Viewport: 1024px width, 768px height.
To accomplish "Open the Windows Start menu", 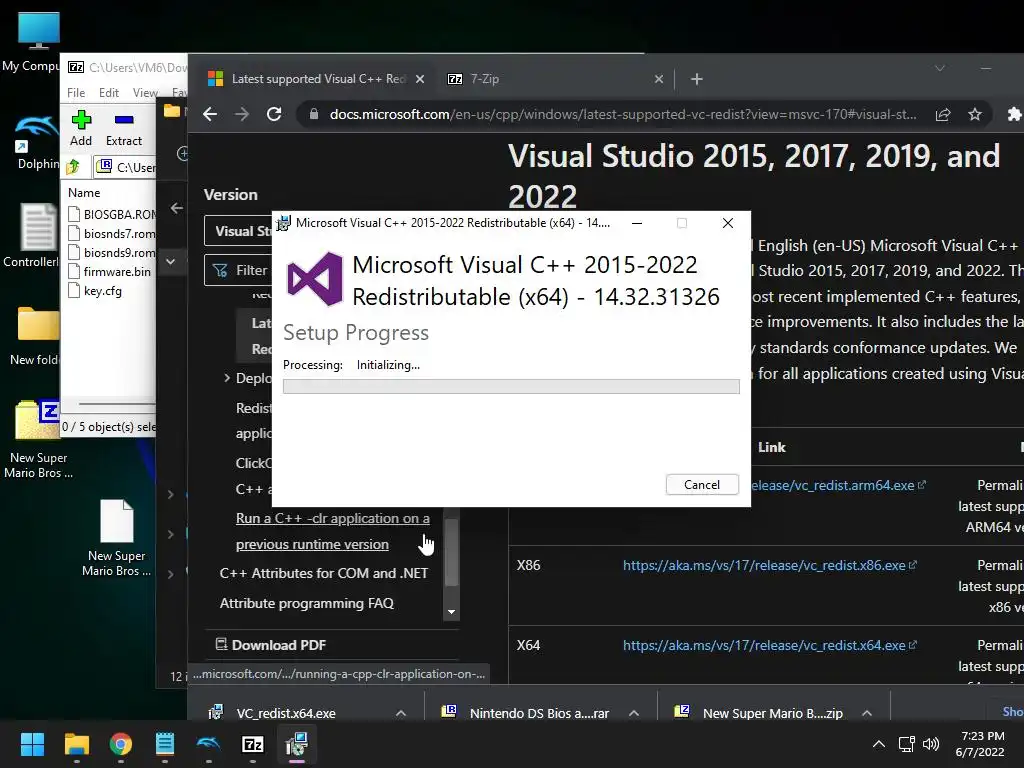I will pyautogui.click(x=32, y=744).
